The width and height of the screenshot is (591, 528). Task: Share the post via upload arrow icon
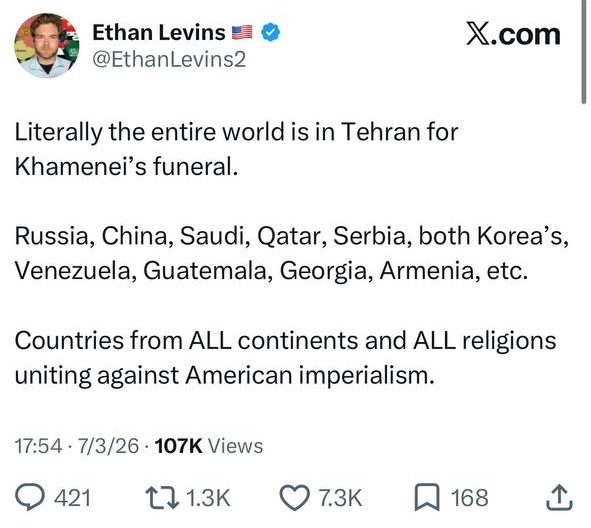[559, 498]
